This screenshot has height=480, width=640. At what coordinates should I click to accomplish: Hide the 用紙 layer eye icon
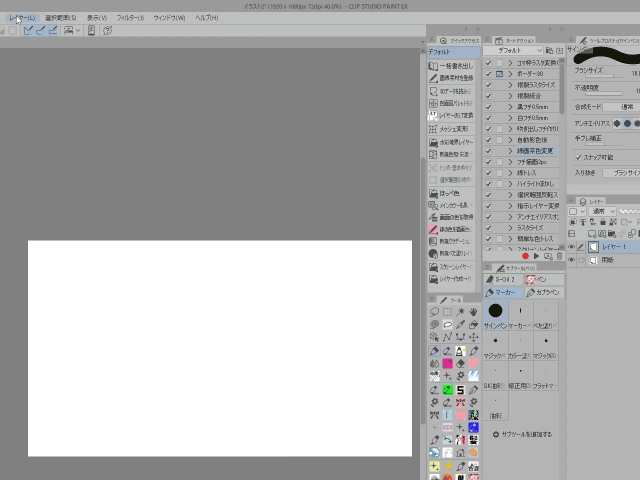(x=571, y=260)
